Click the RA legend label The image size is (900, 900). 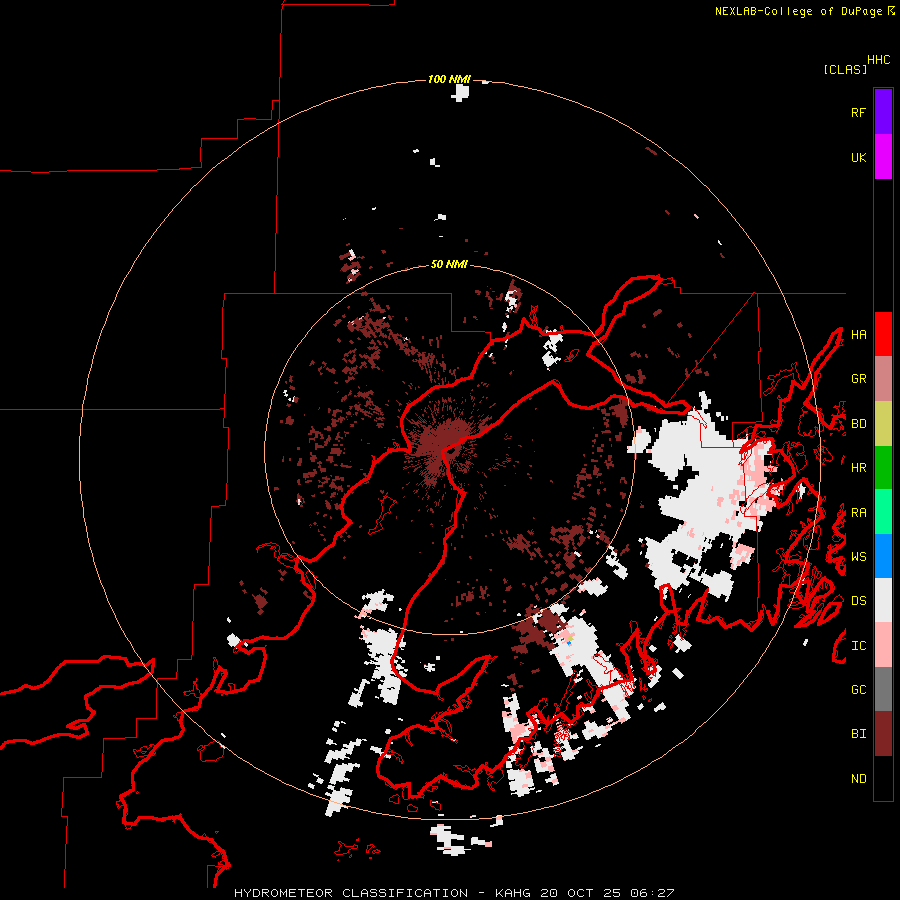tap(858, 513)
